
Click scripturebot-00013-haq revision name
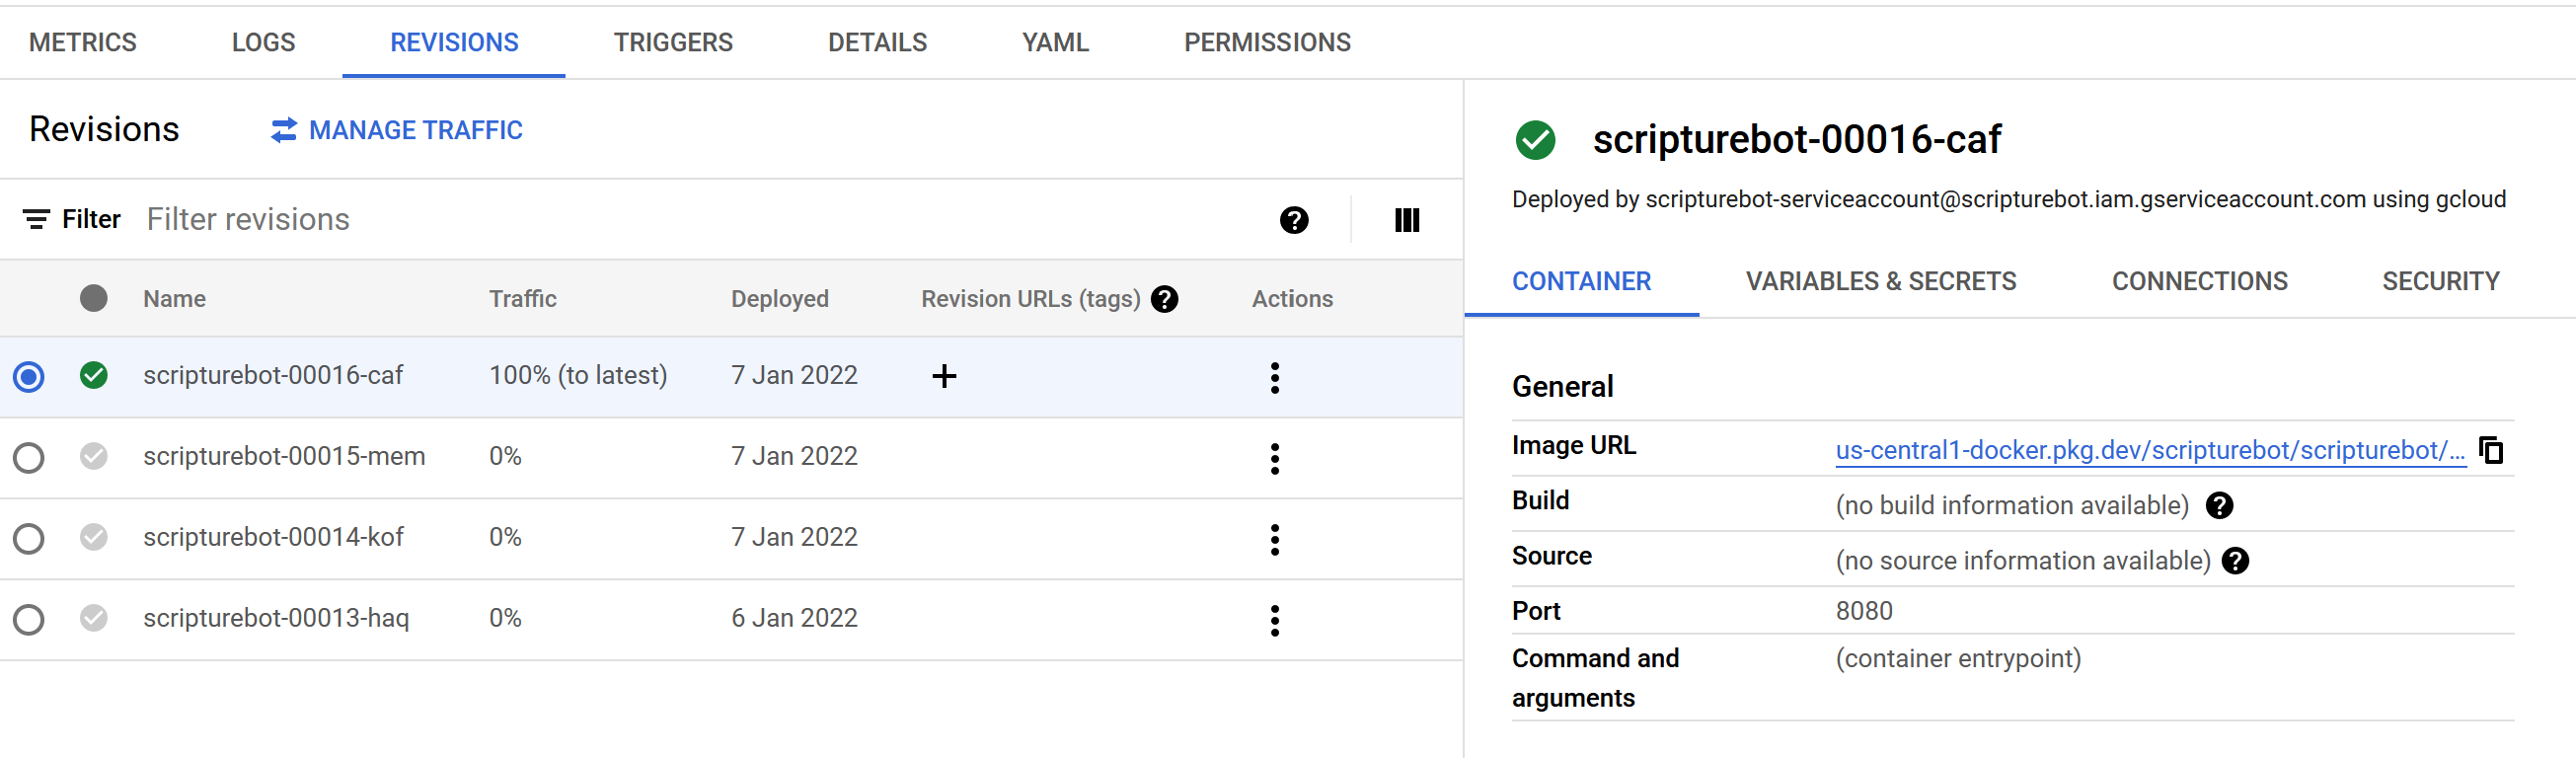pyautogui.click(x=276, y=618)
